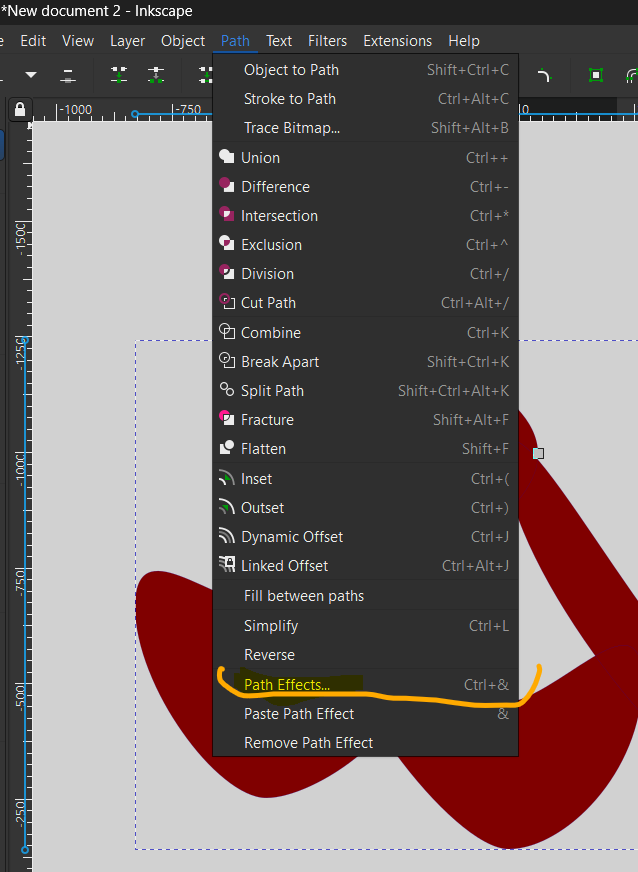Viewport: 638px width, 872px height.
Task: Choose Stroke to Path
Action: click(x=365, y=99)
